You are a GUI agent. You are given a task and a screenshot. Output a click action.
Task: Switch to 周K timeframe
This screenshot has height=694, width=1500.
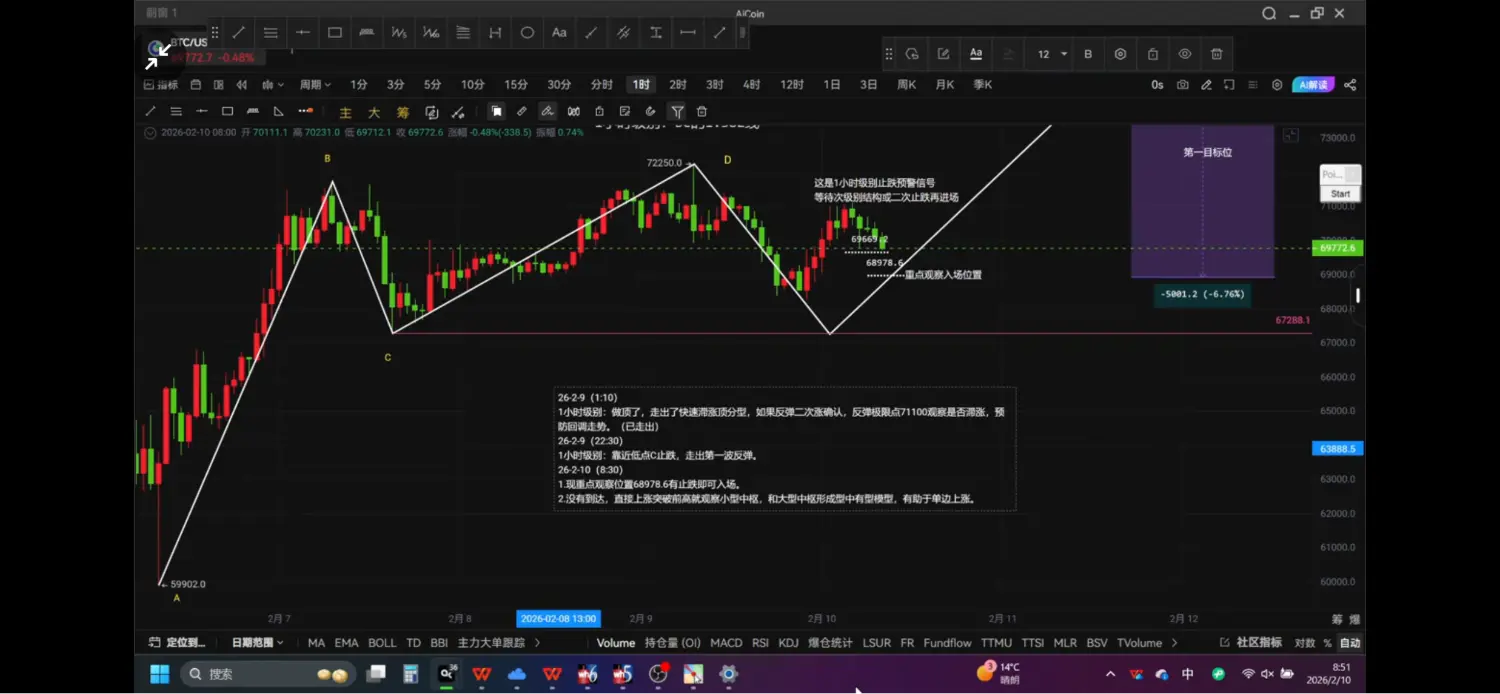[906, 85]
